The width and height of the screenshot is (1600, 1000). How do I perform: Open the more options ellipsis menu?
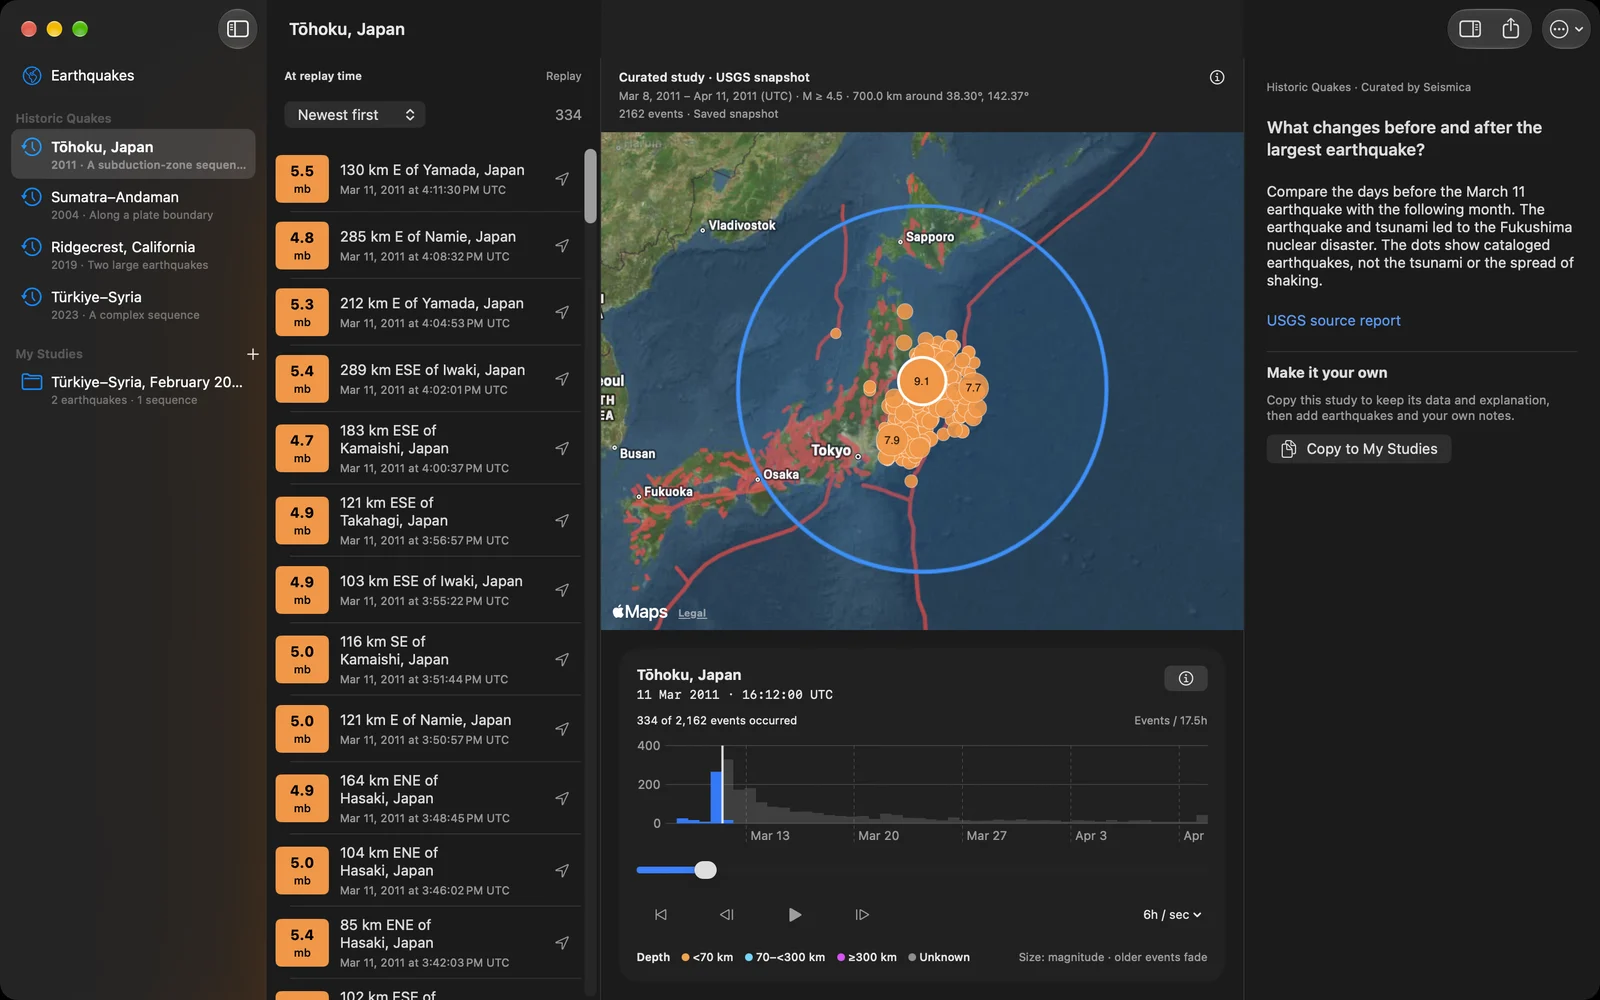click(x=1566, y=29)
